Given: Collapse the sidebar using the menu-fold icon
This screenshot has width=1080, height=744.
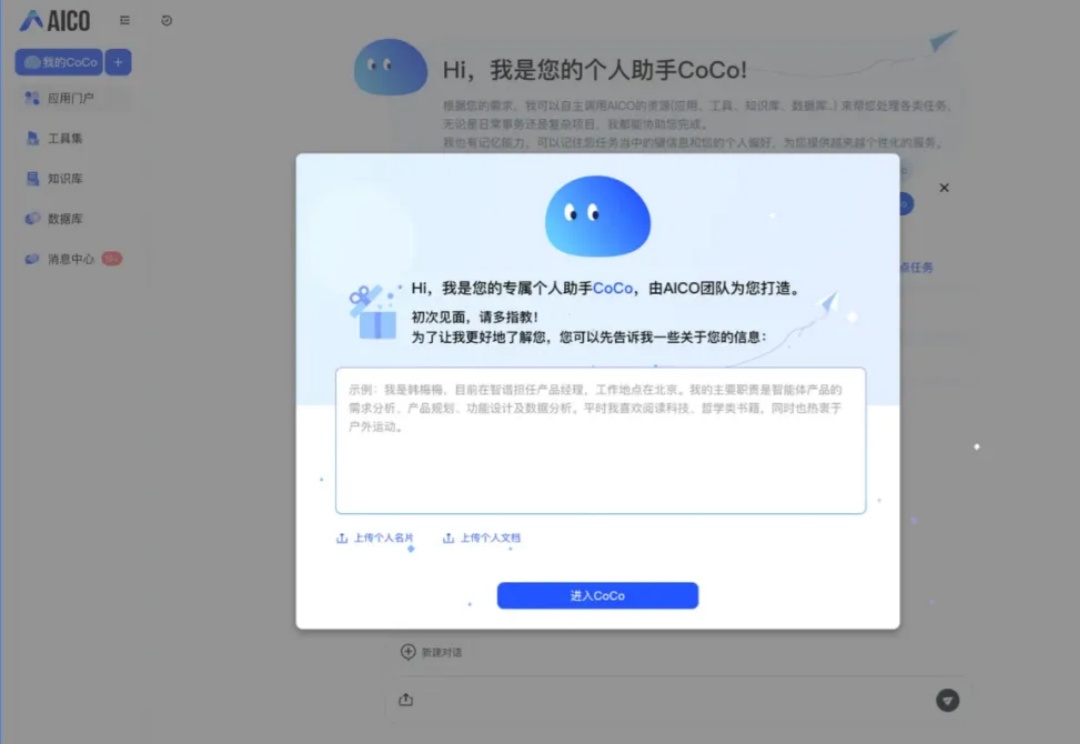Looking at the screenshot, I should point(125,21).
